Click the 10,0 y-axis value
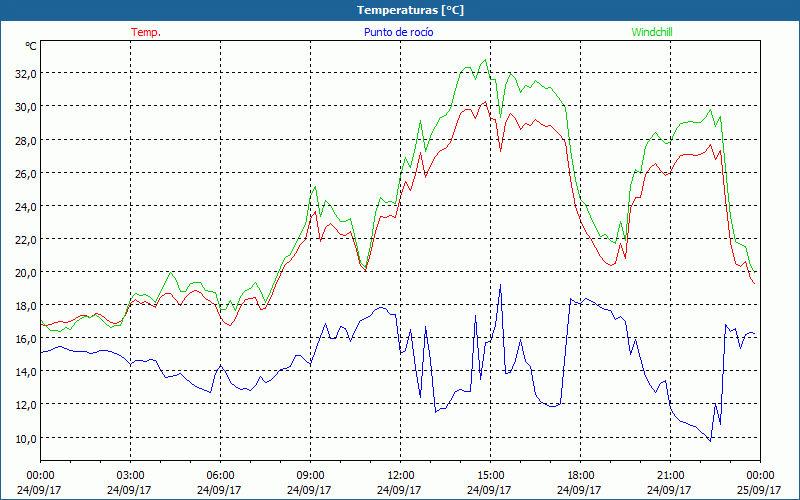 (26, 438)
